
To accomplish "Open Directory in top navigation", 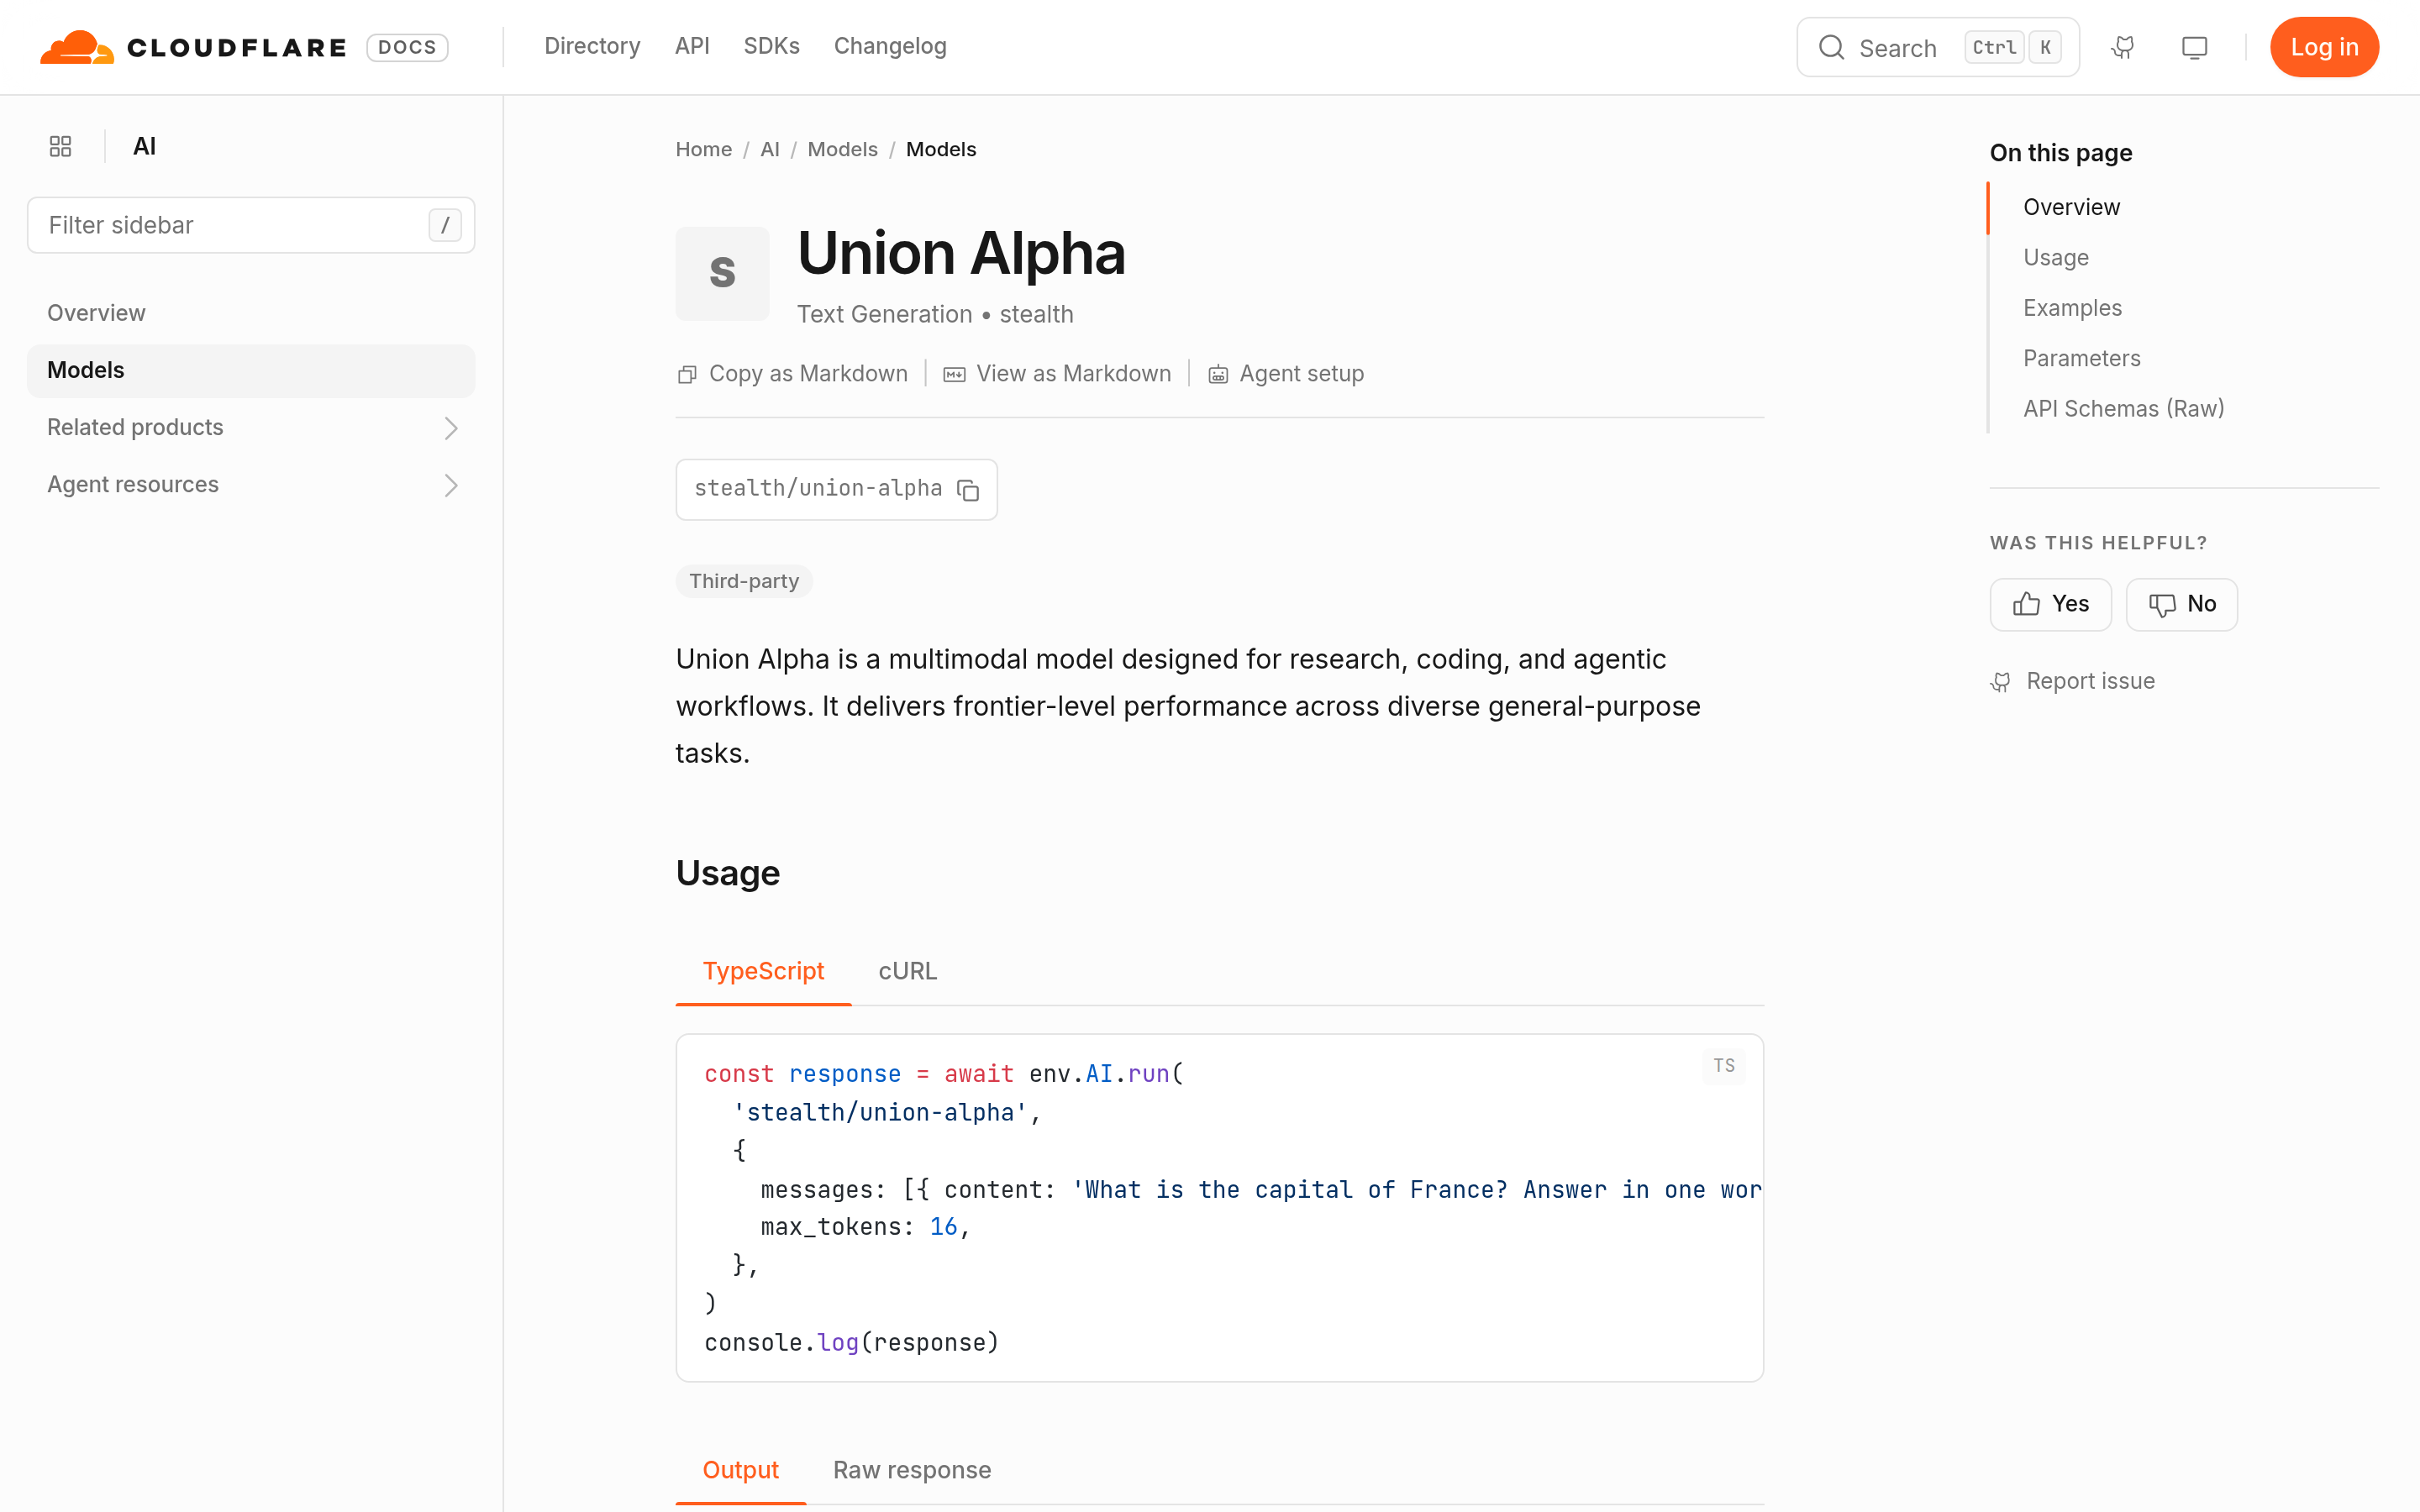I will click(x=592, y=46).
